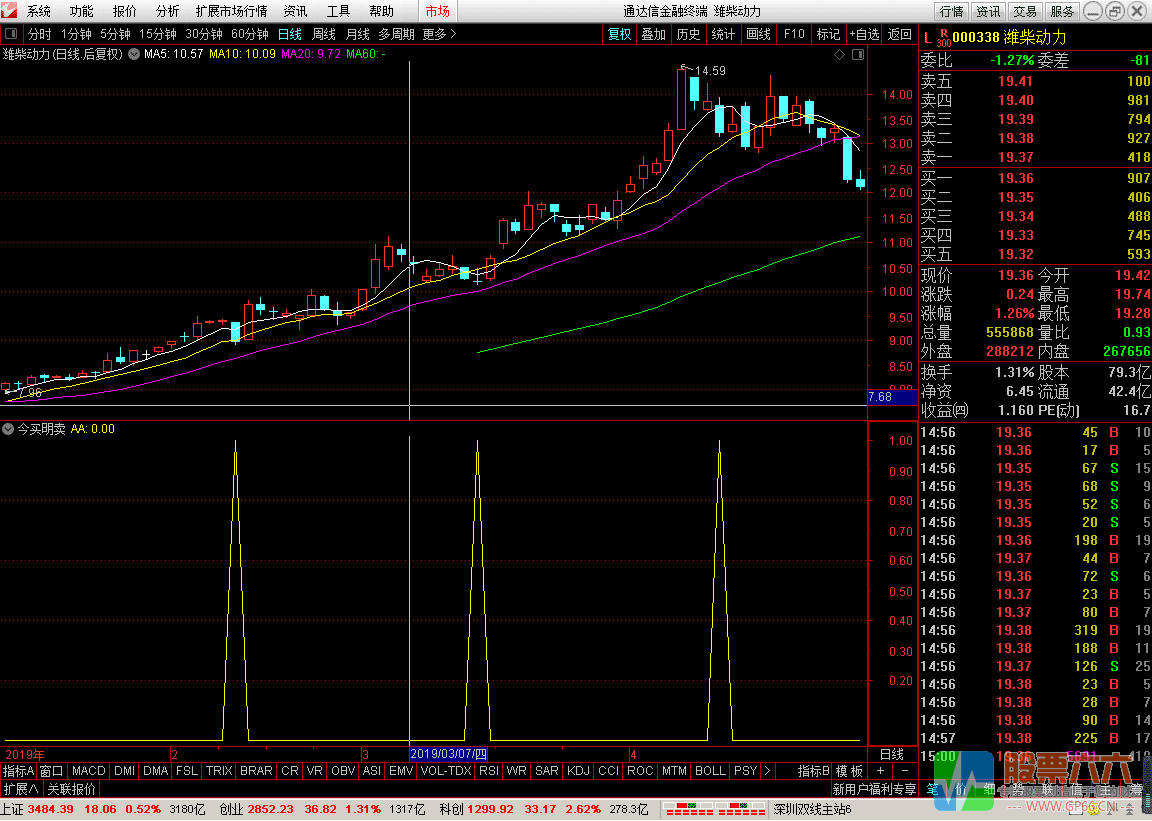1152x821 pixels.
Task: Open the 系统 menu
Action: (x=39, y=11)
